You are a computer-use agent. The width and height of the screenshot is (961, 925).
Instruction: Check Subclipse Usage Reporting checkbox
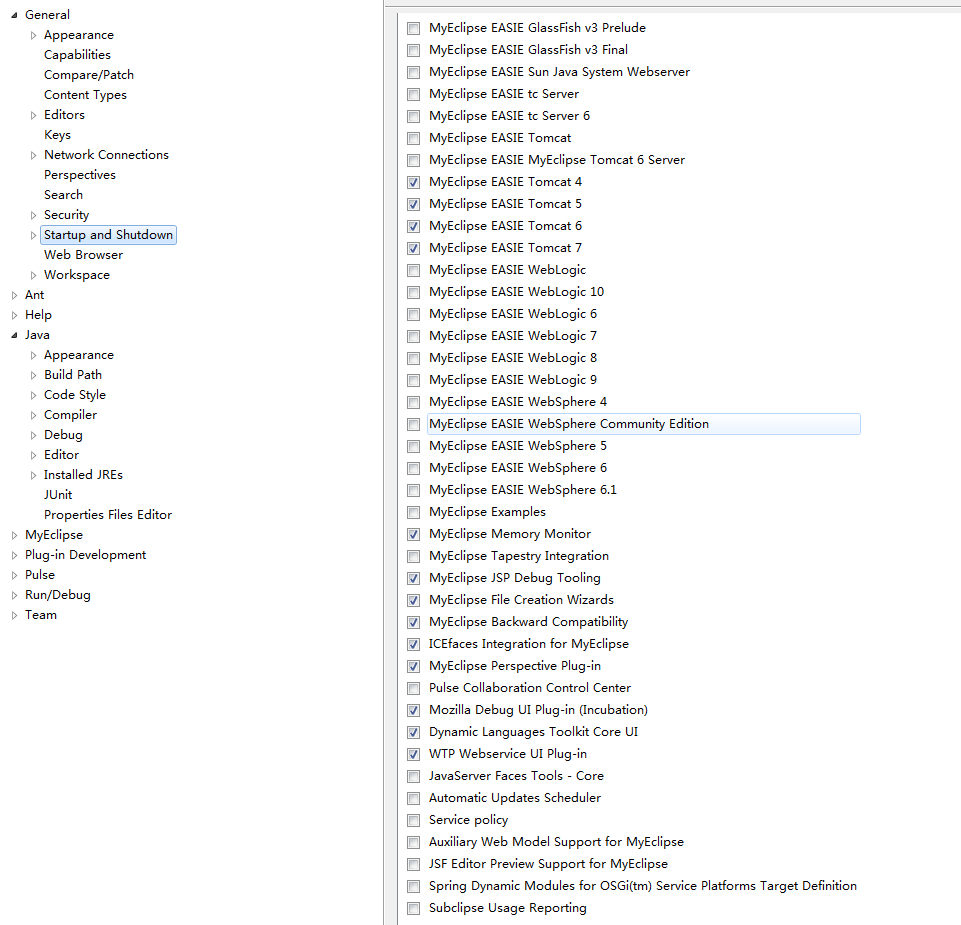pos(414,908)
